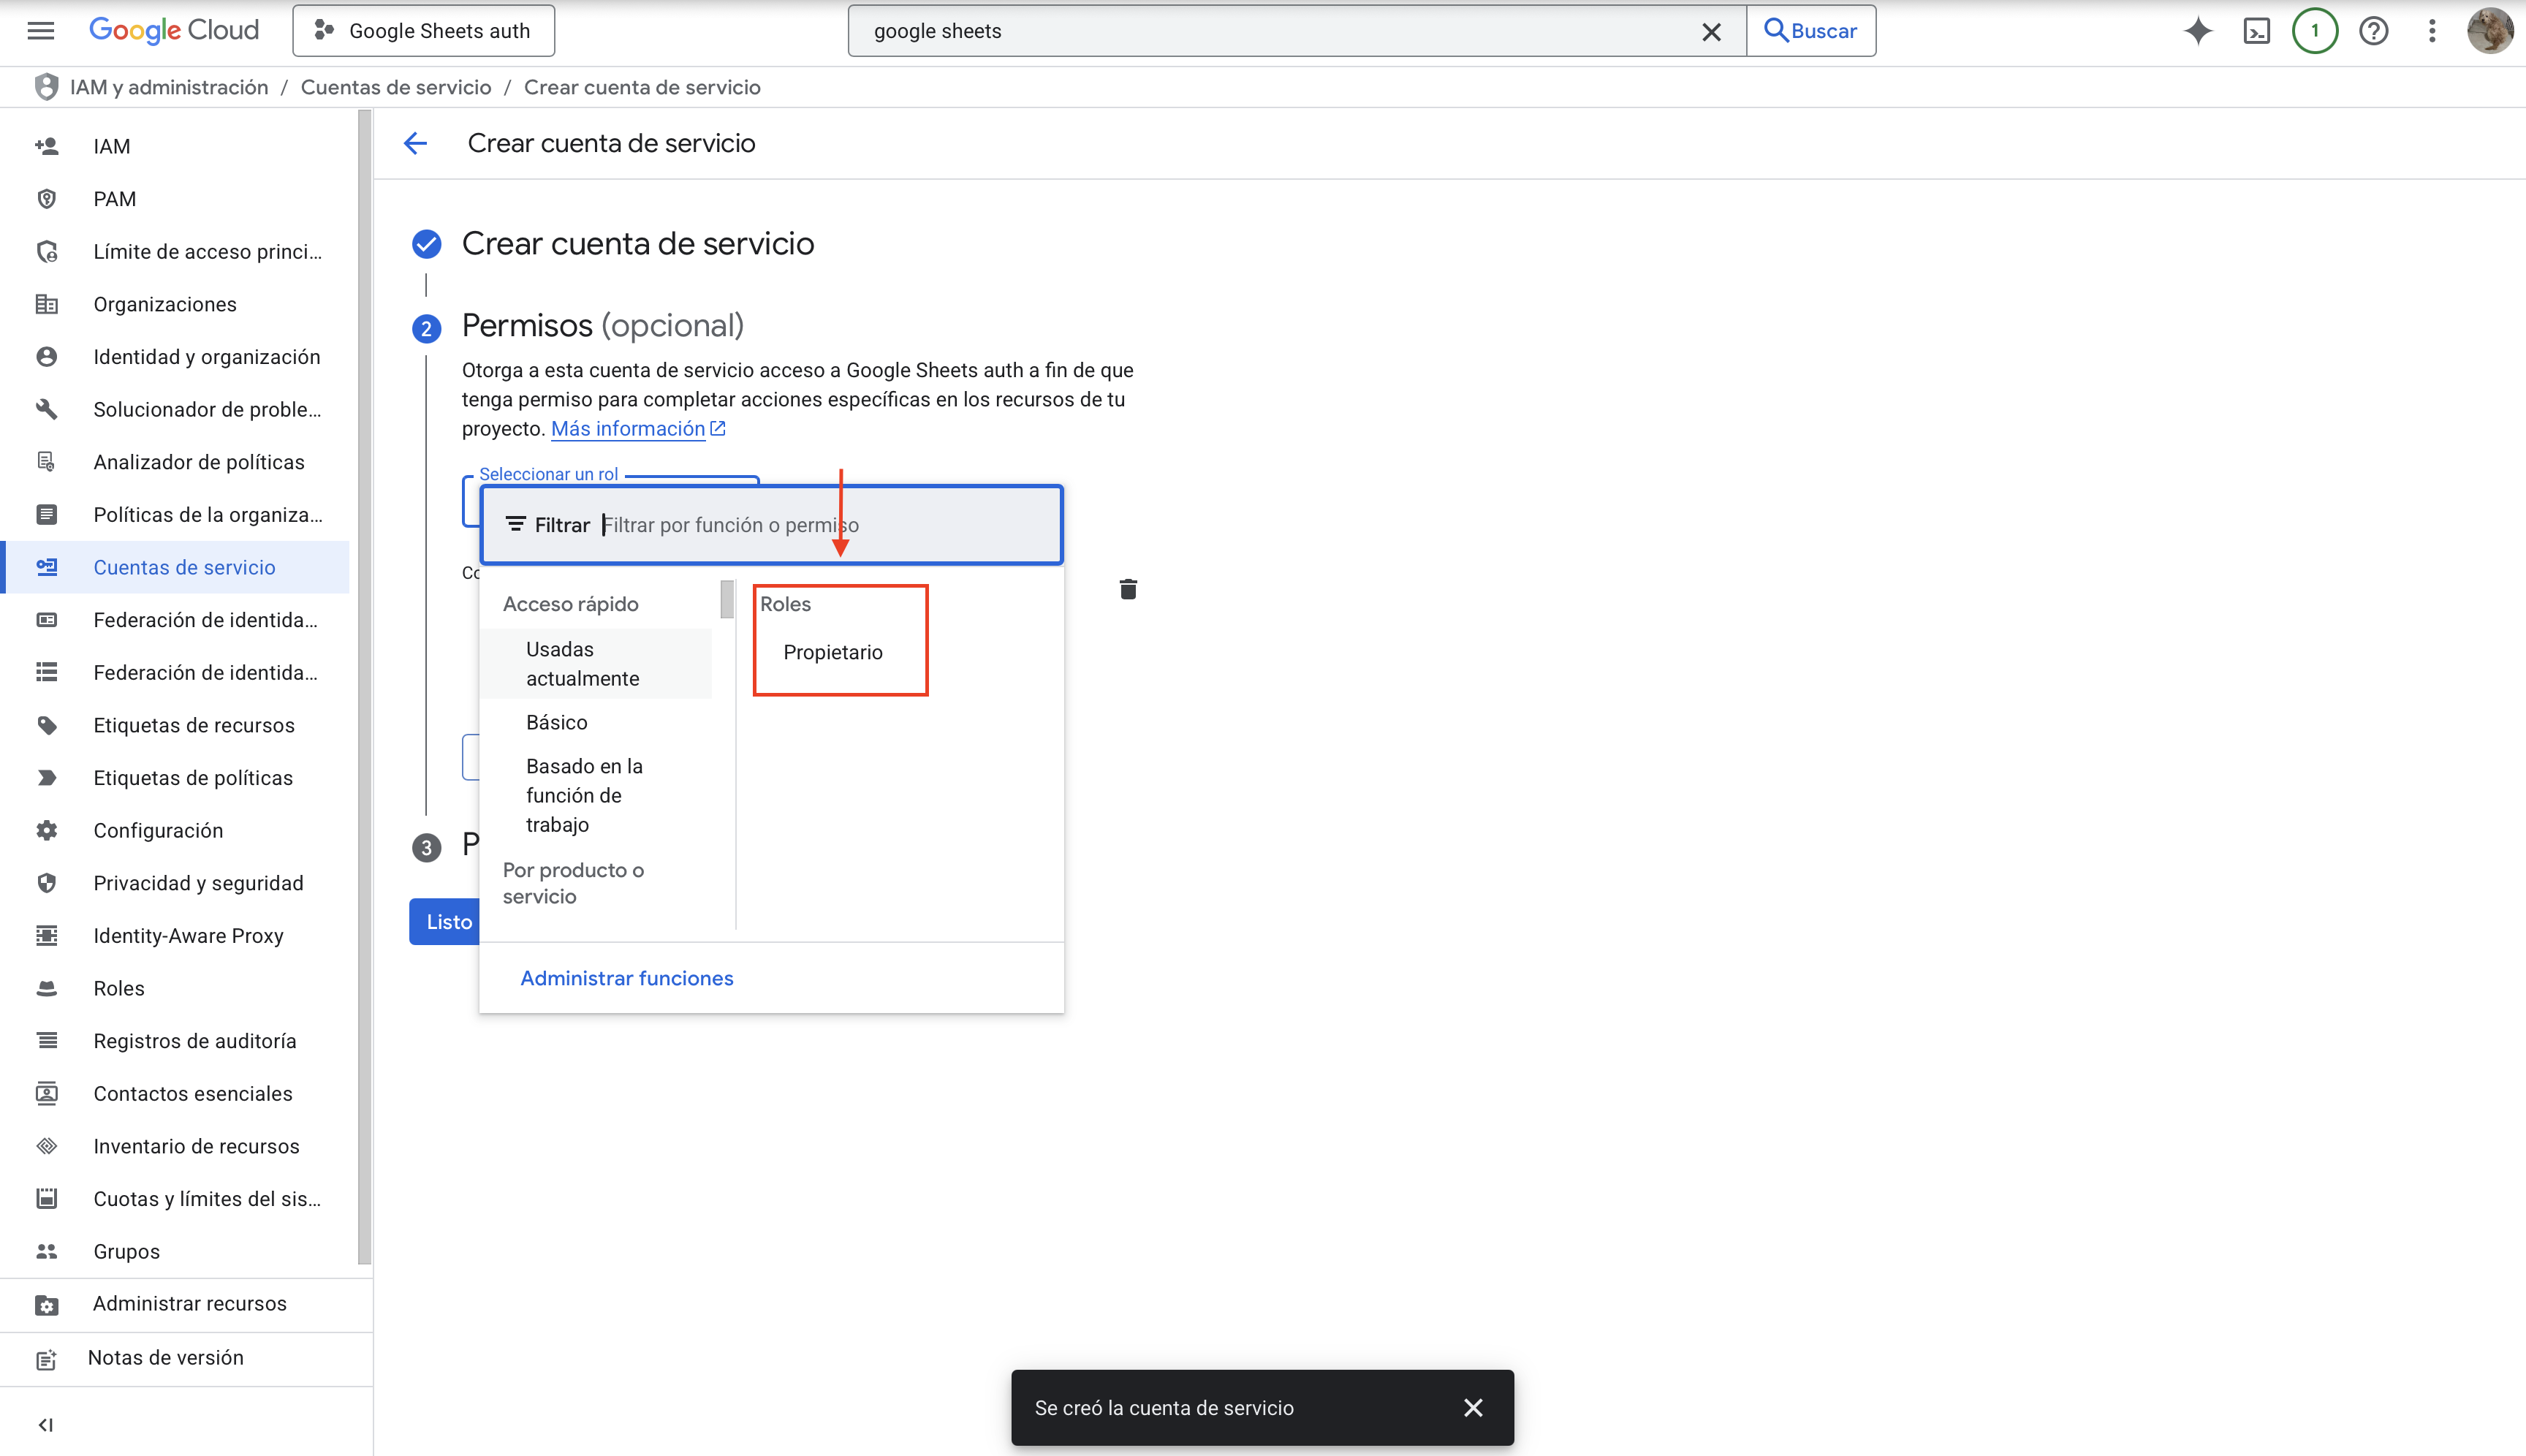
Task: Open Administrar funciones link
Action: point(626,978)
